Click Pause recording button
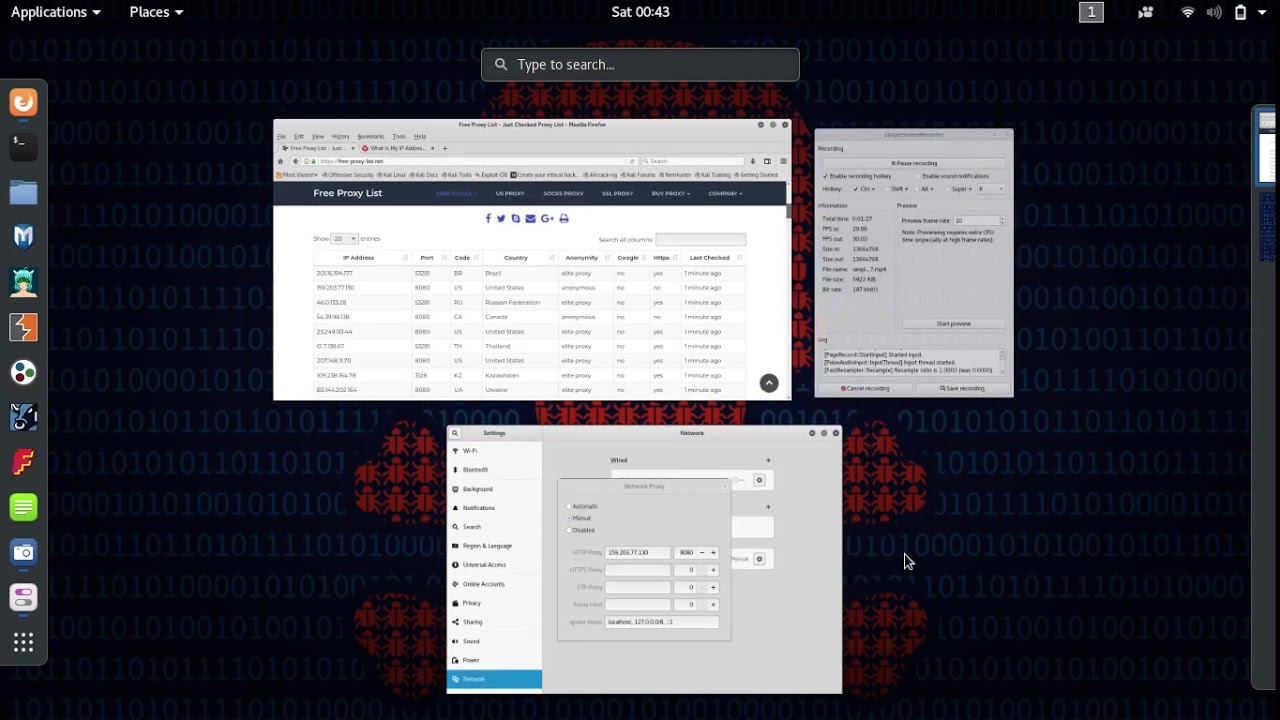1280x720 pixels. (x=914, y=163)
